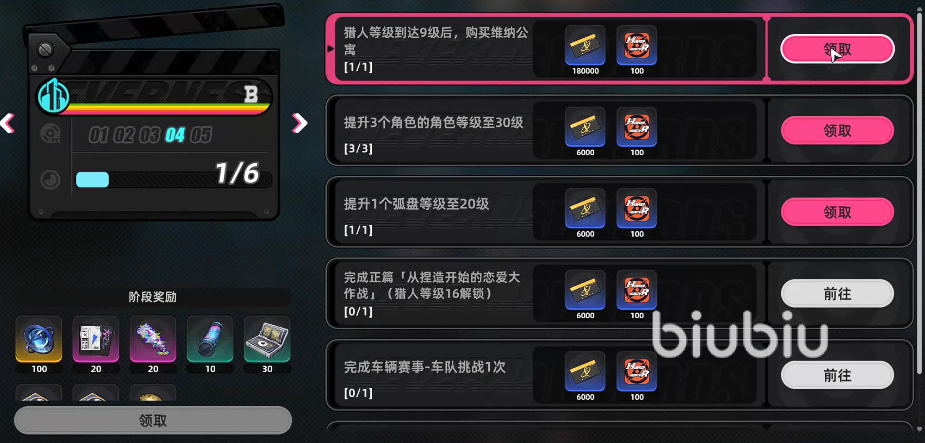The height and width of the screenshot is (443, 925).
Task: Click the orange badge in the vehicle race task
Action: click(637, 371)
